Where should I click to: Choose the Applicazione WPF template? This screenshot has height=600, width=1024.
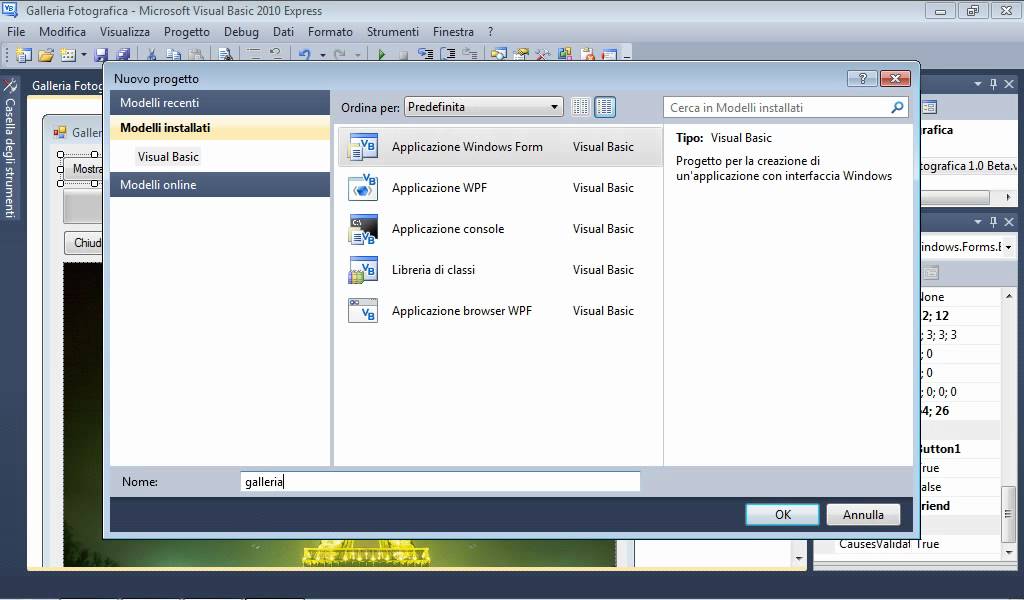coord(500,188)
